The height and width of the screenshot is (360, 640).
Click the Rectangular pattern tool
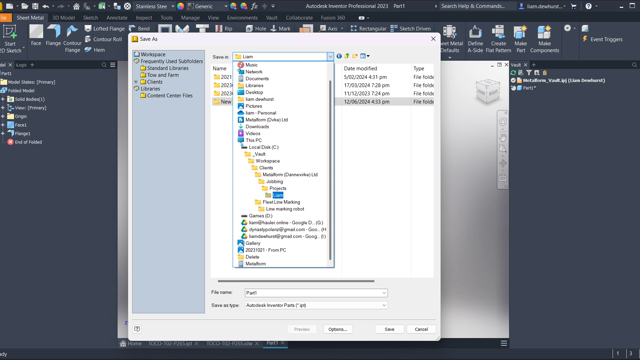pyautogui.click(x=368, y=29)
